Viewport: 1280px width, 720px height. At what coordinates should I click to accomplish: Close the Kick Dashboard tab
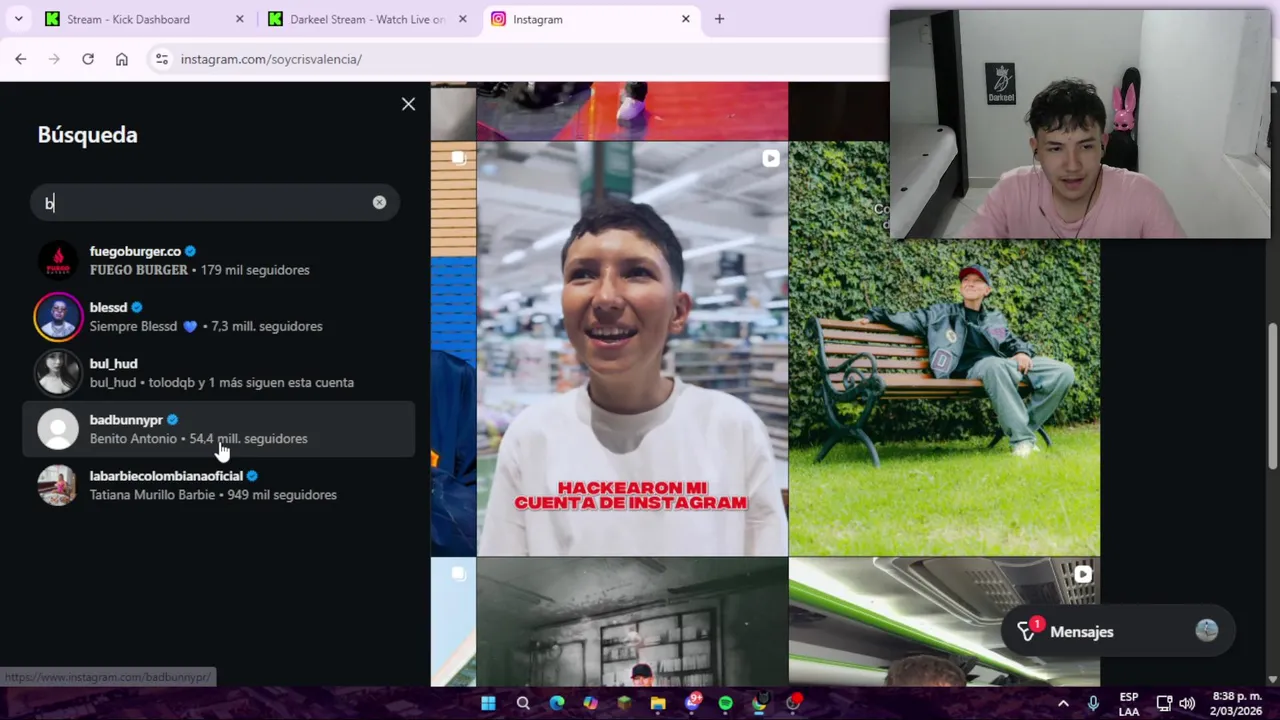click(239, 19)
